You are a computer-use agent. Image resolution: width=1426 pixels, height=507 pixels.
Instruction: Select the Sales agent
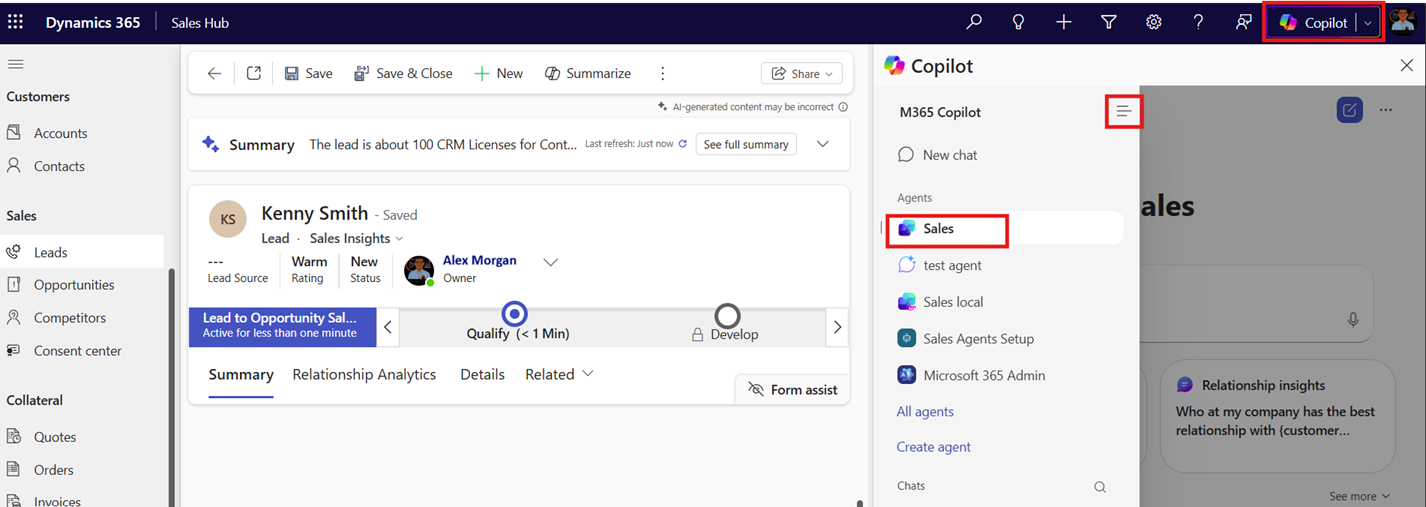(x=1006, y=228)
